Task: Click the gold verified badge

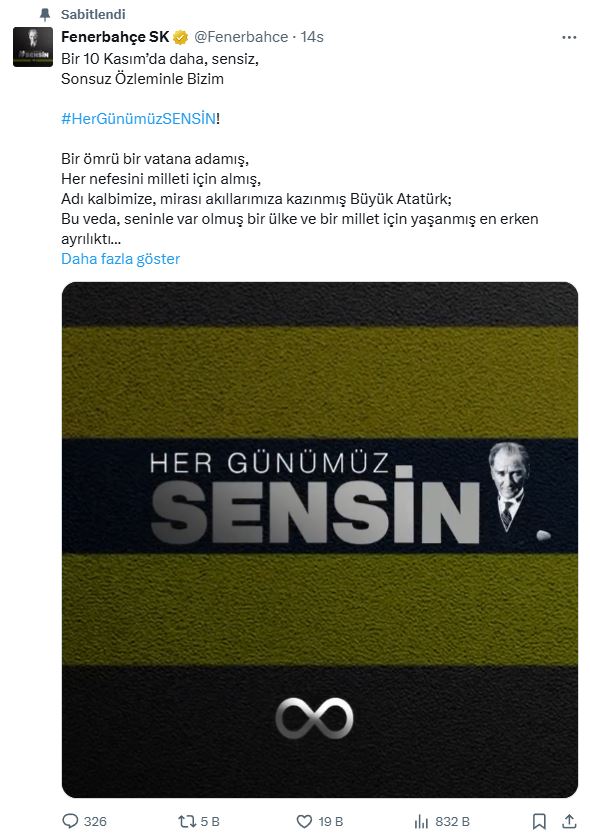Action: click(181, 37)
